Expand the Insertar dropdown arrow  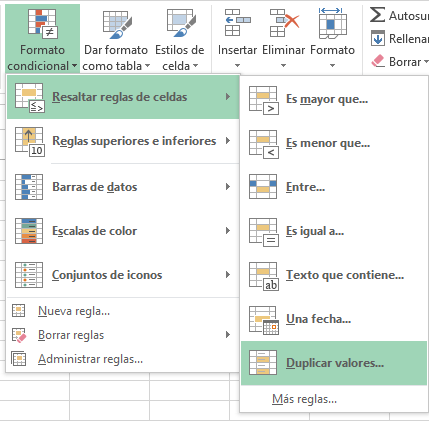click(x=237, y=65)
